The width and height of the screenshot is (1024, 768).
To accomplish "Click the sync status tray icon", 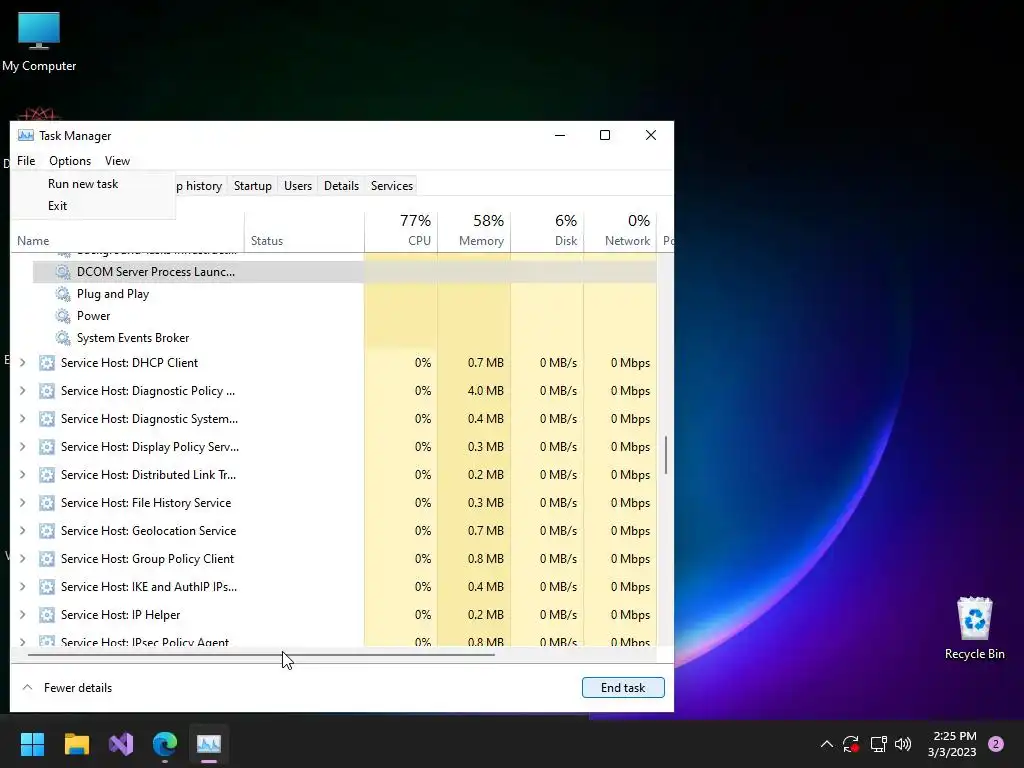I will (851, 744).
